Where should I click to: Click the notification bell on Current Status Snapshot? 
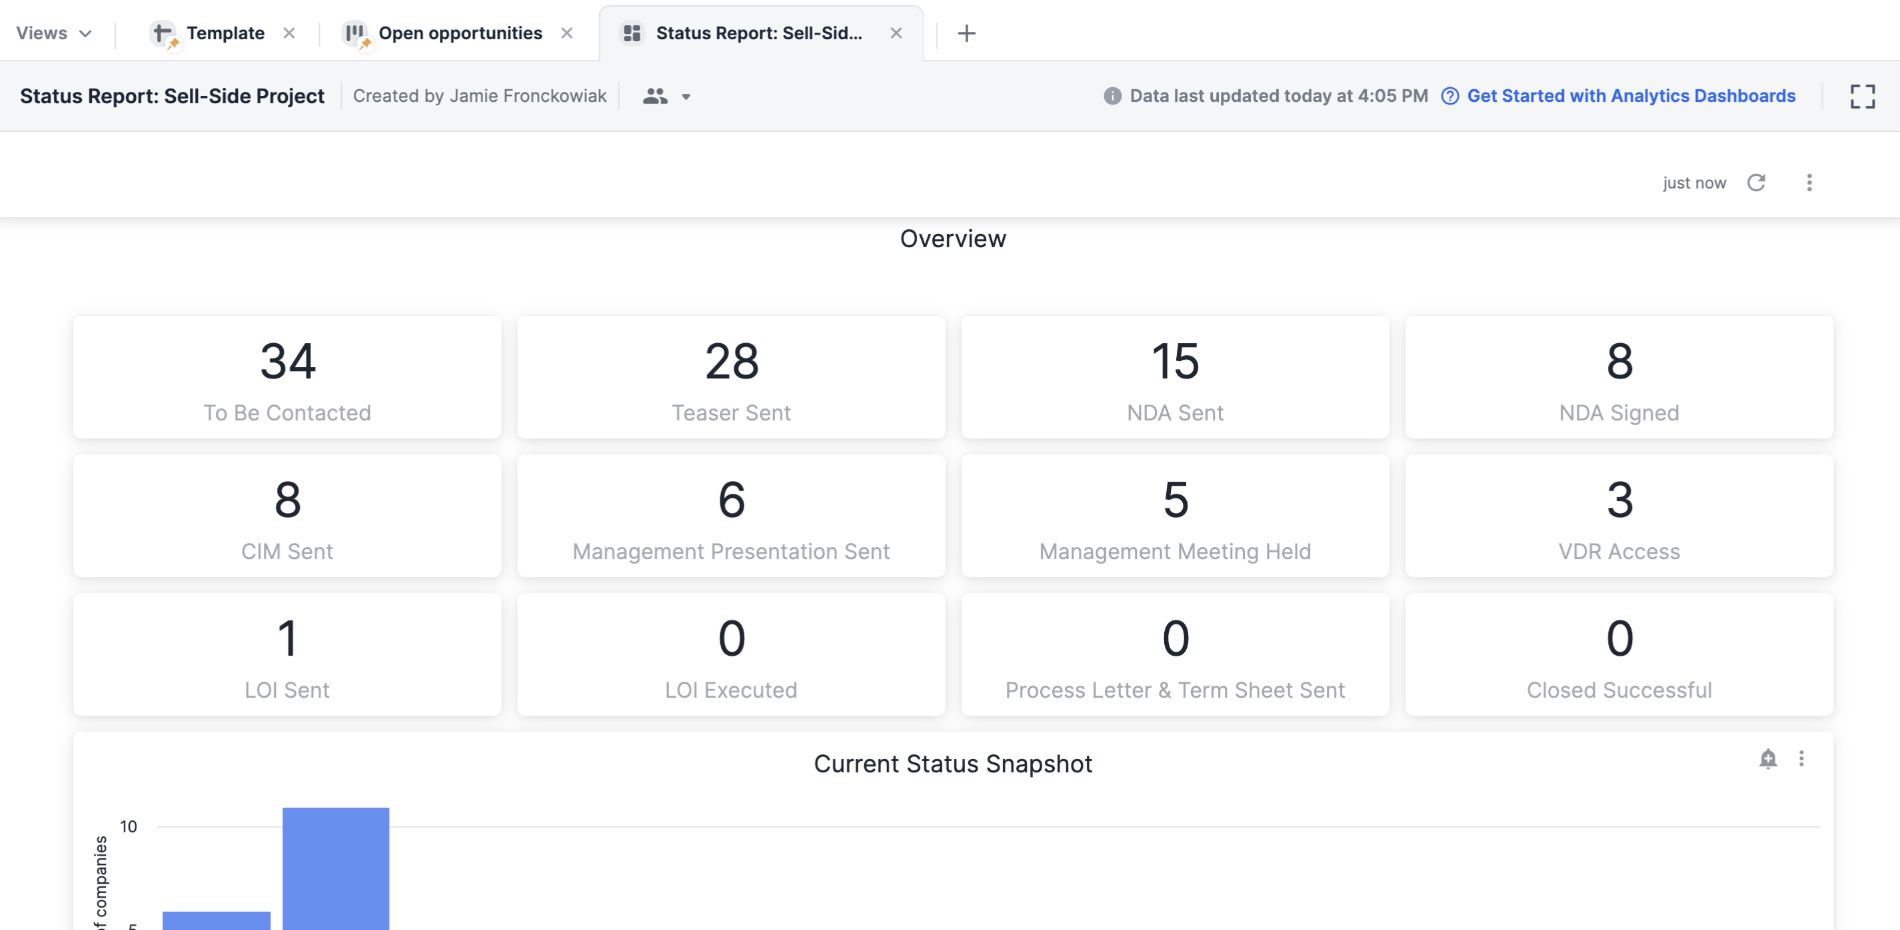point(1767,760)
